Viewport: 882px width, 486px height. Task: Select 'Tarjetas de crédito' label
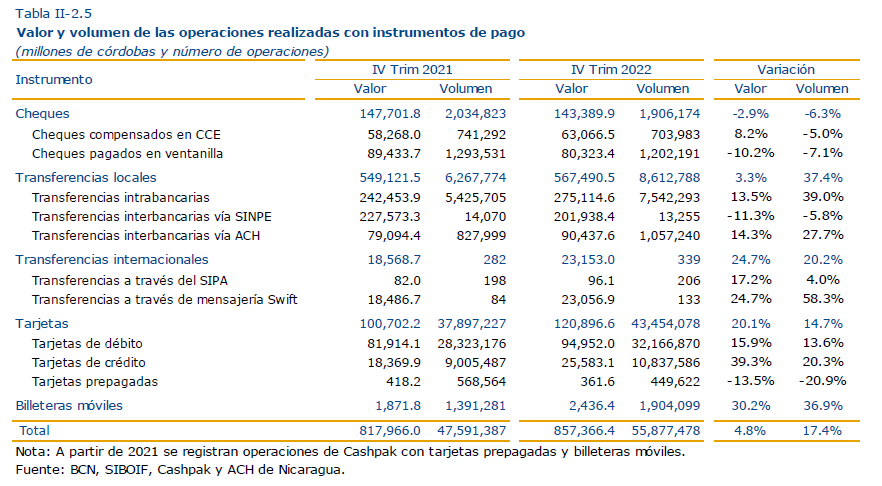click(88, 363)
